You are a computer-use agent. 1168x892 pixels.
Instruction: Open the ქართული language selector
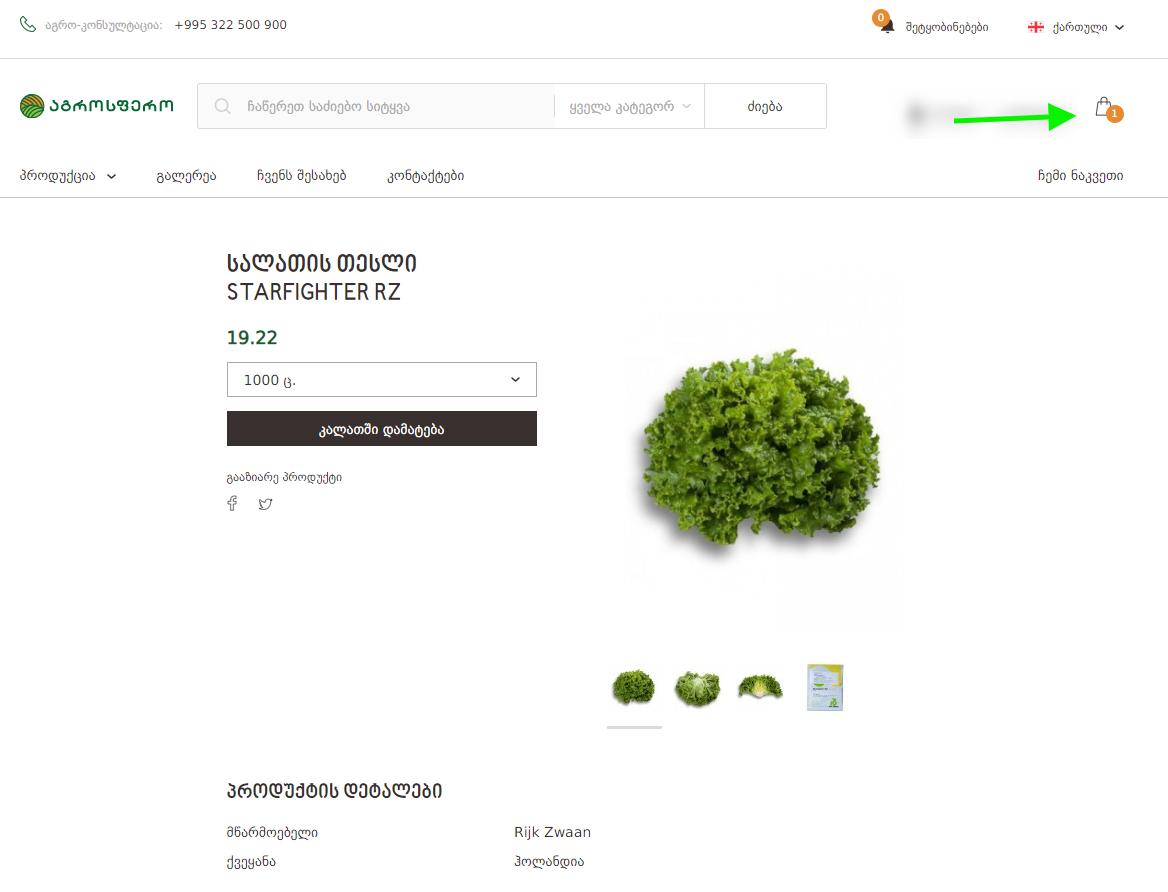click(1076, 27)
